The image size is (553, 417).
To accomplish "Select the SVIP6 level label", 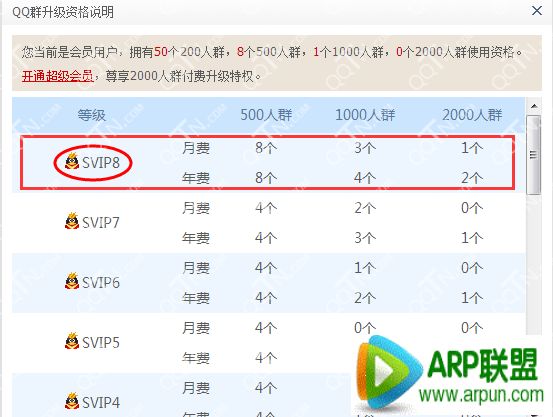I will 101,283.
